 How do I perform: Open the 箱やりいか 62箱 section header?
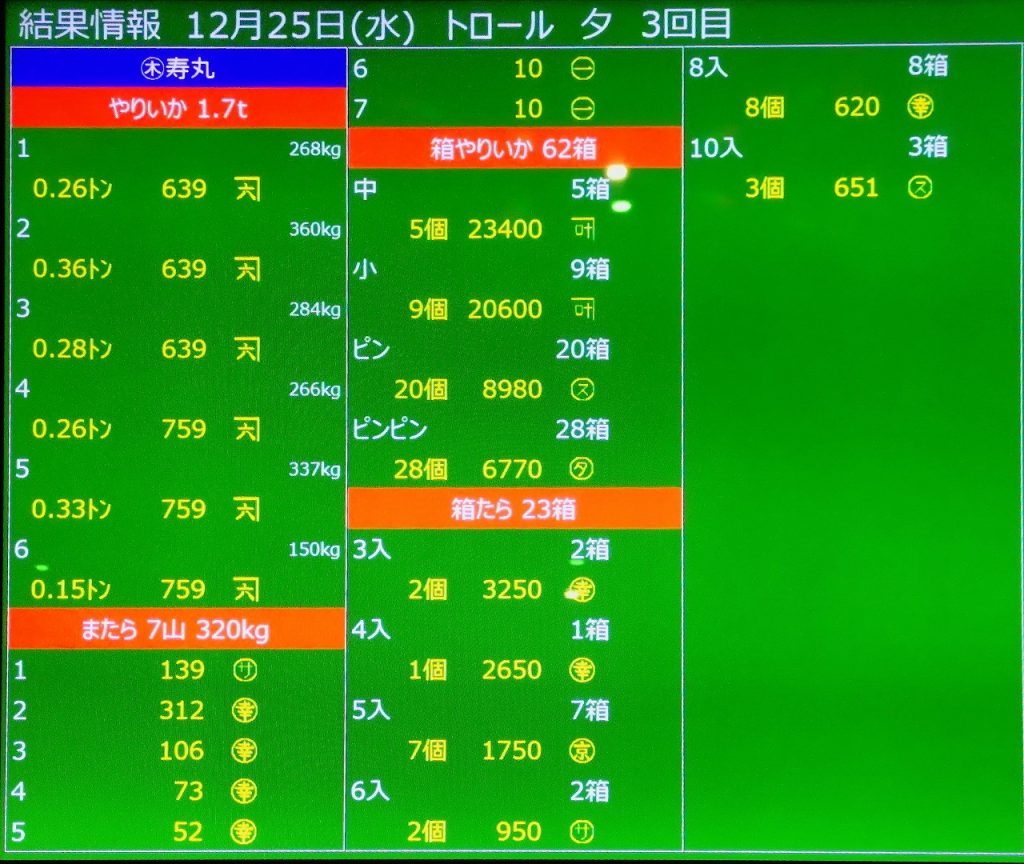coord(514,149)
